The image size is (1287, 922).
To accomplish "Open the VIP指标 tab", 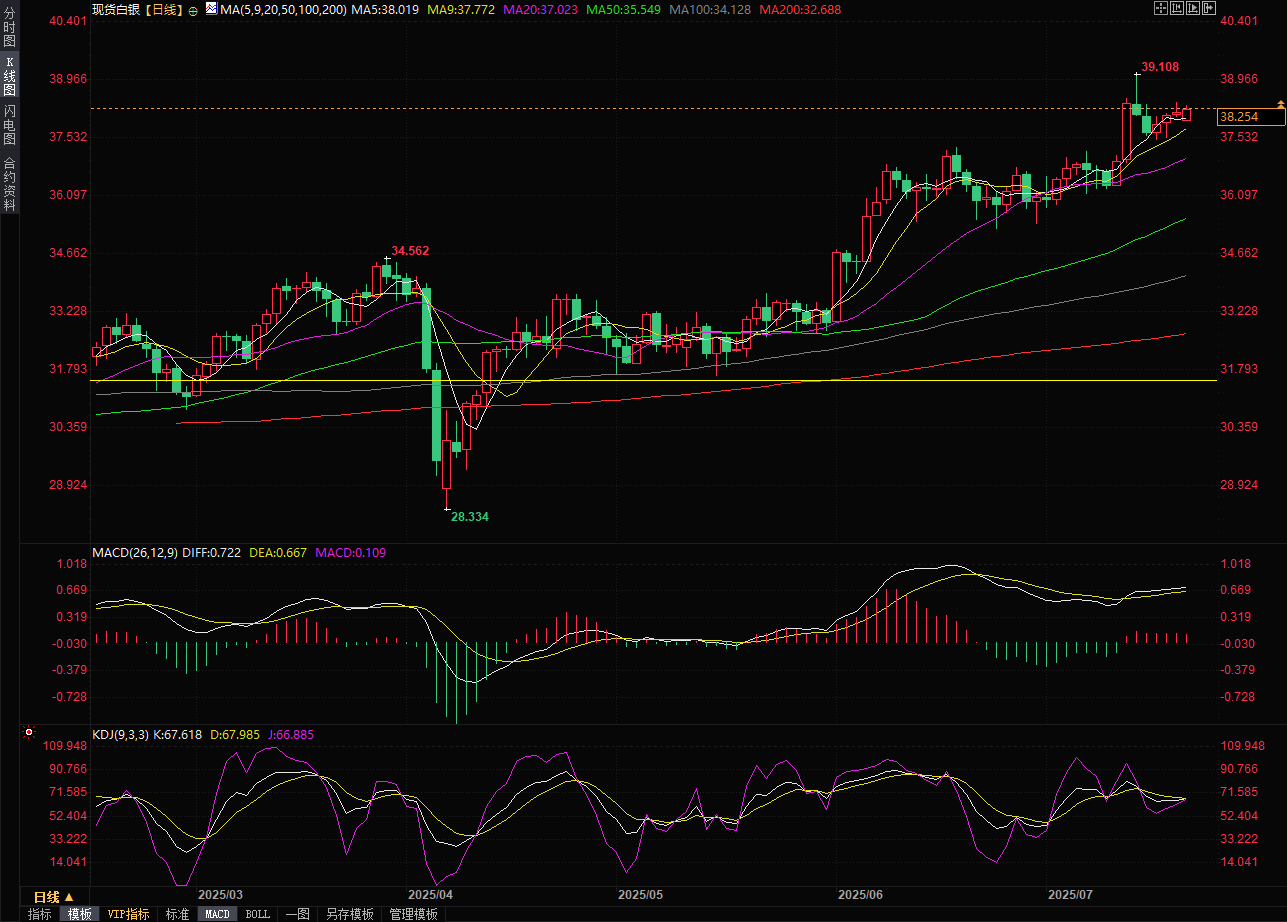I will pos(128,914).
